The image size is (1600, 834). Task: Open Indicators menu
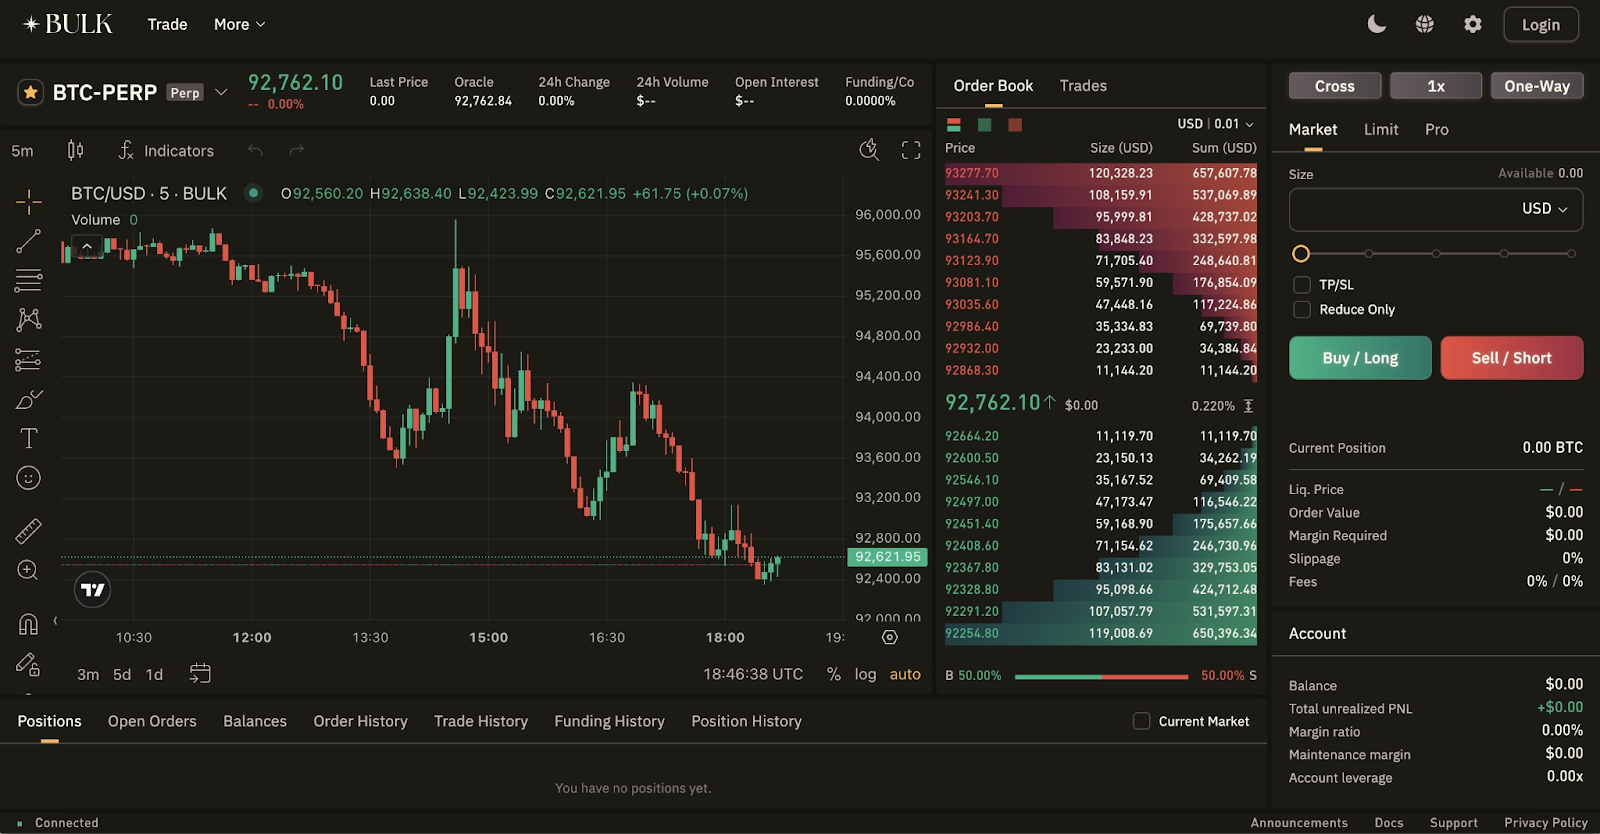(x=165, y=150)
